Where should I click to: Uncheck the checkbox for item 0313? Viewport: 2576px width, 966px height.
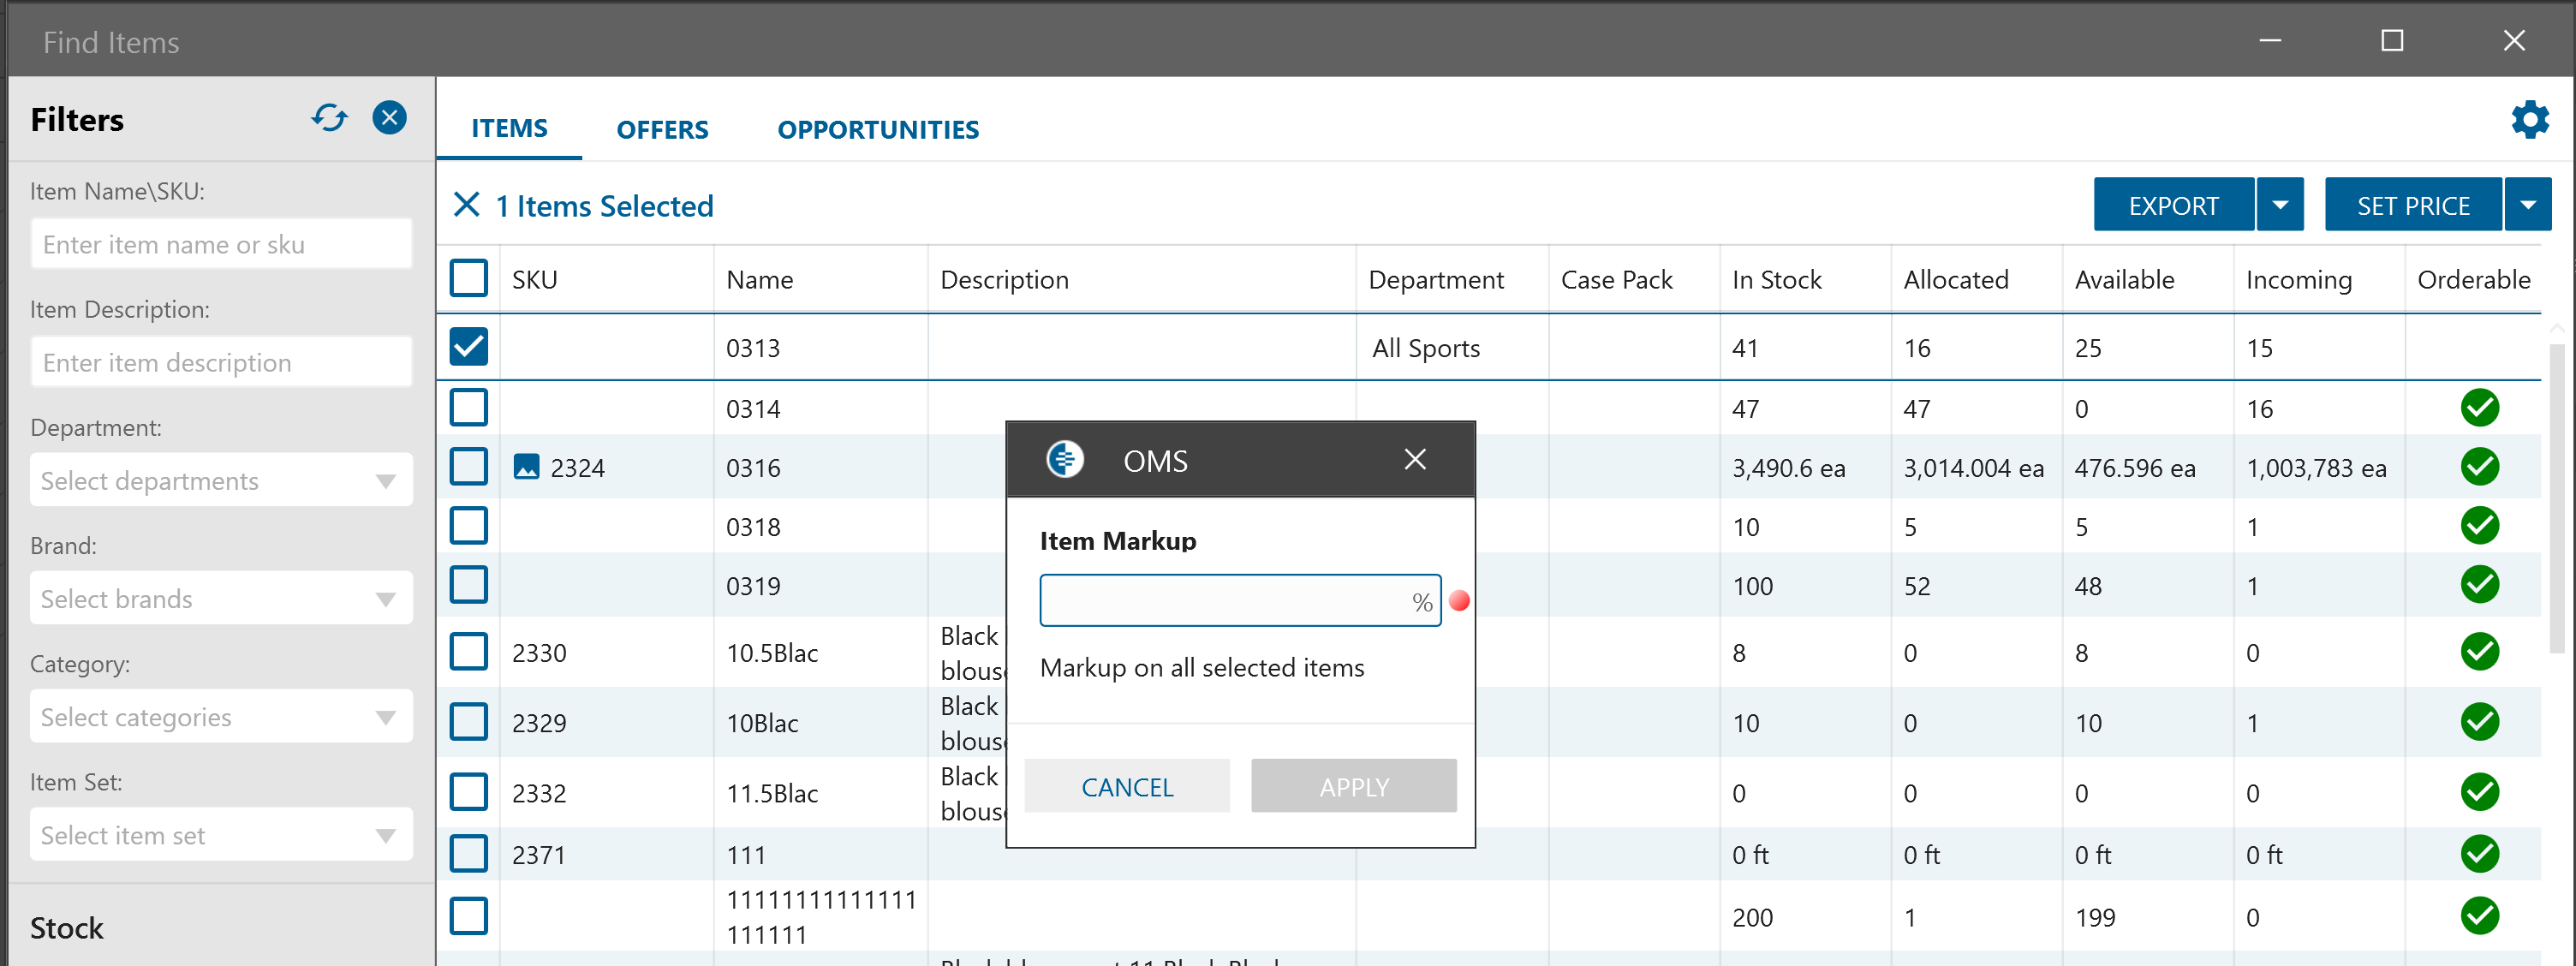pos(469,347)
